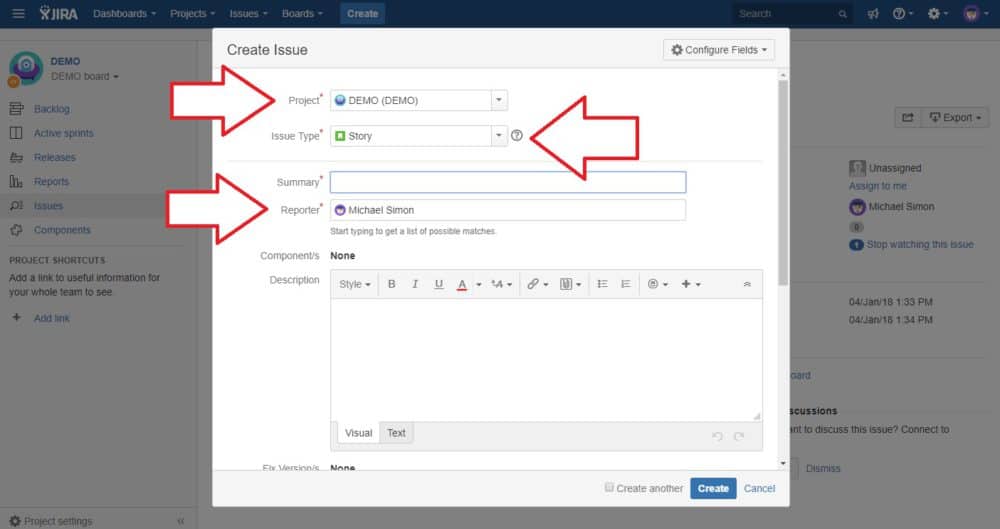Click the scrollbar down arrow
The height and width of the screenshot is (529, 1000).
click(783, 463)
